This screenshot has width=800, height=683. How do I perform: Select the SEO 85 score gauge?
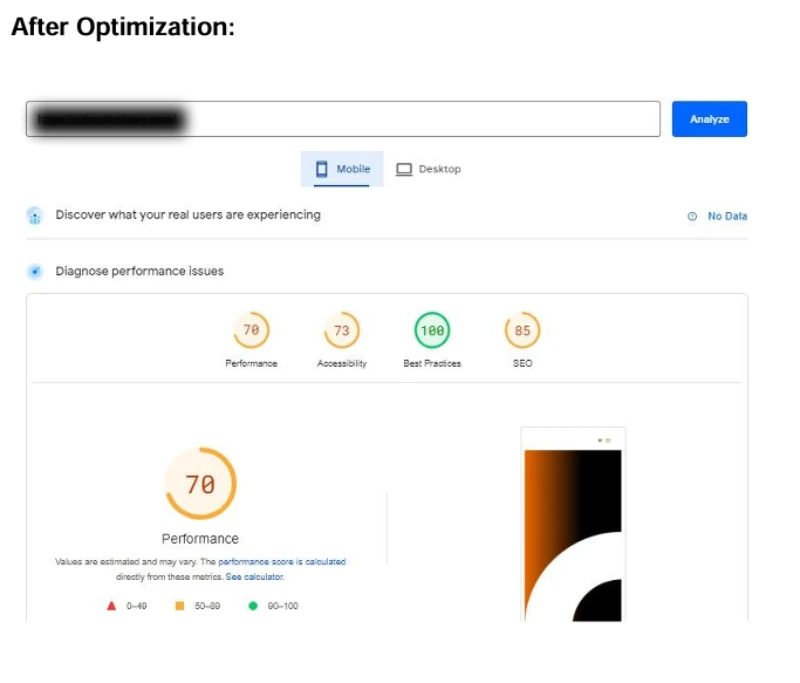tap(522, 330)
